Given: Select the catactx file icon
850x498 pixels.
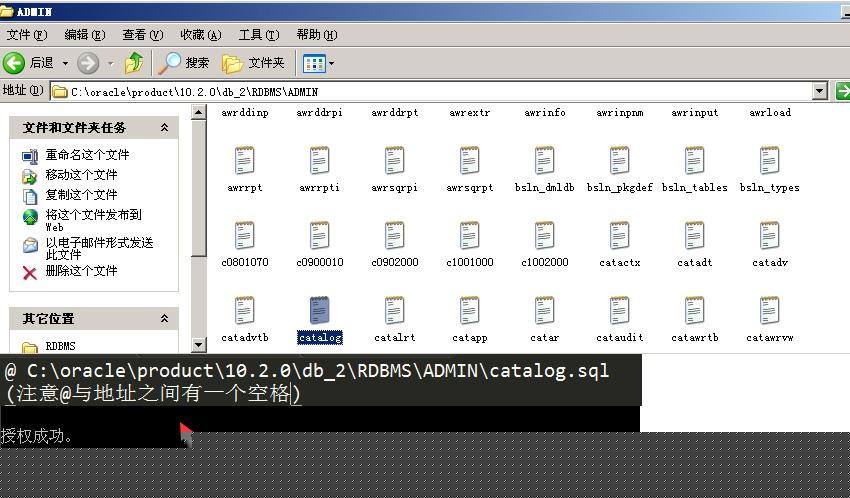Looking at the screenshot, I should click(x=620, y=236).
